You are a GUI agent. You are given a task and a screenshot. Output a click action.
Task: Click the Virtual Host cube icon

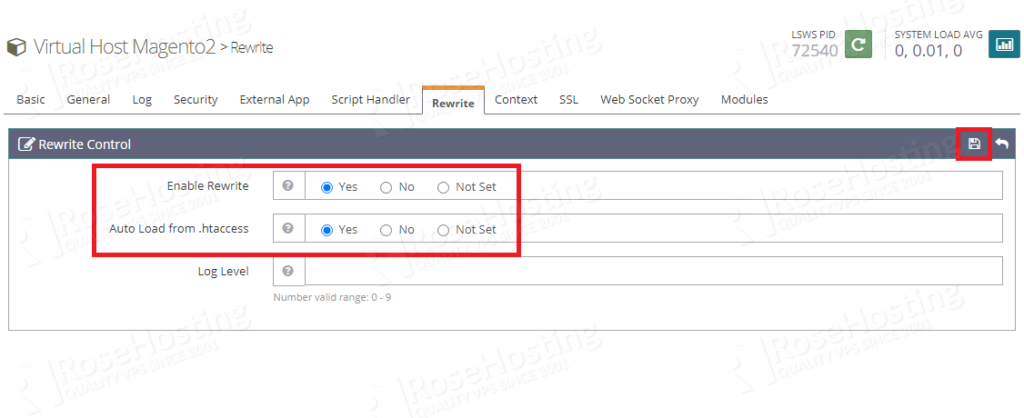17,47
